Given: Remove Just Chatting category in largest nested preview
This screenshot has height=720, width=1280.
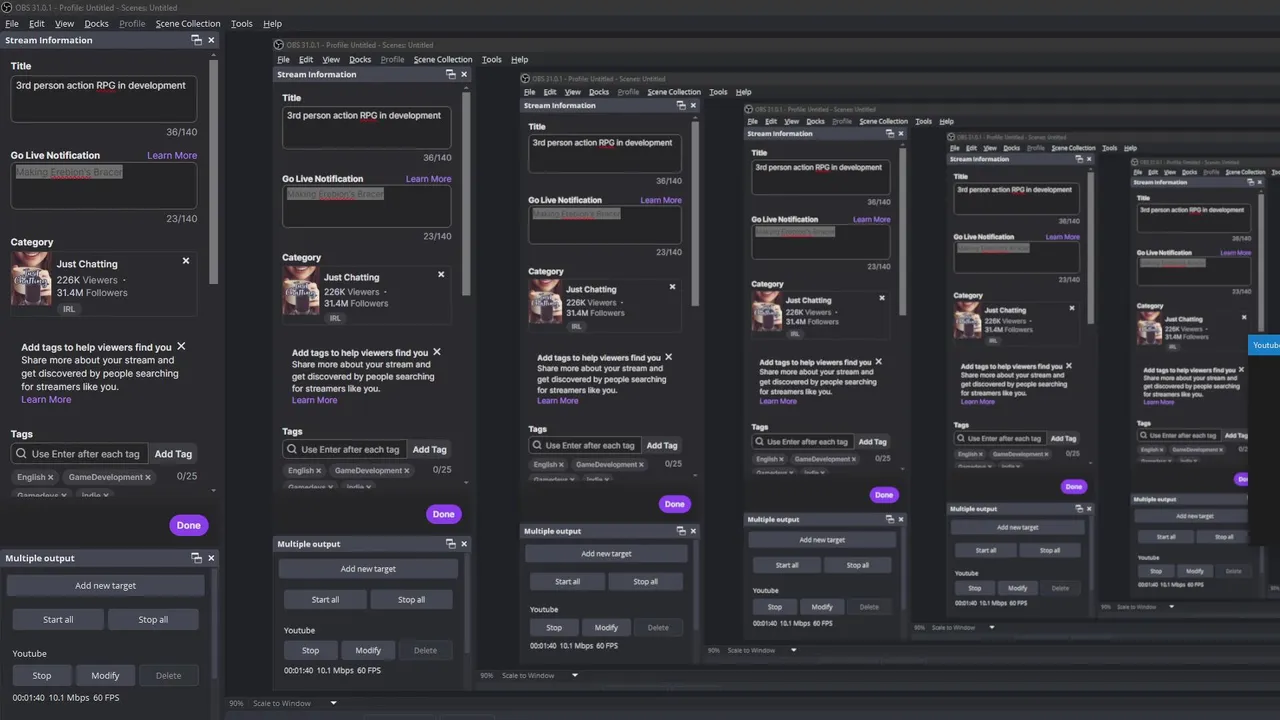Looking at the screenshot, I should pyautogui.click(x=441, y=274).
